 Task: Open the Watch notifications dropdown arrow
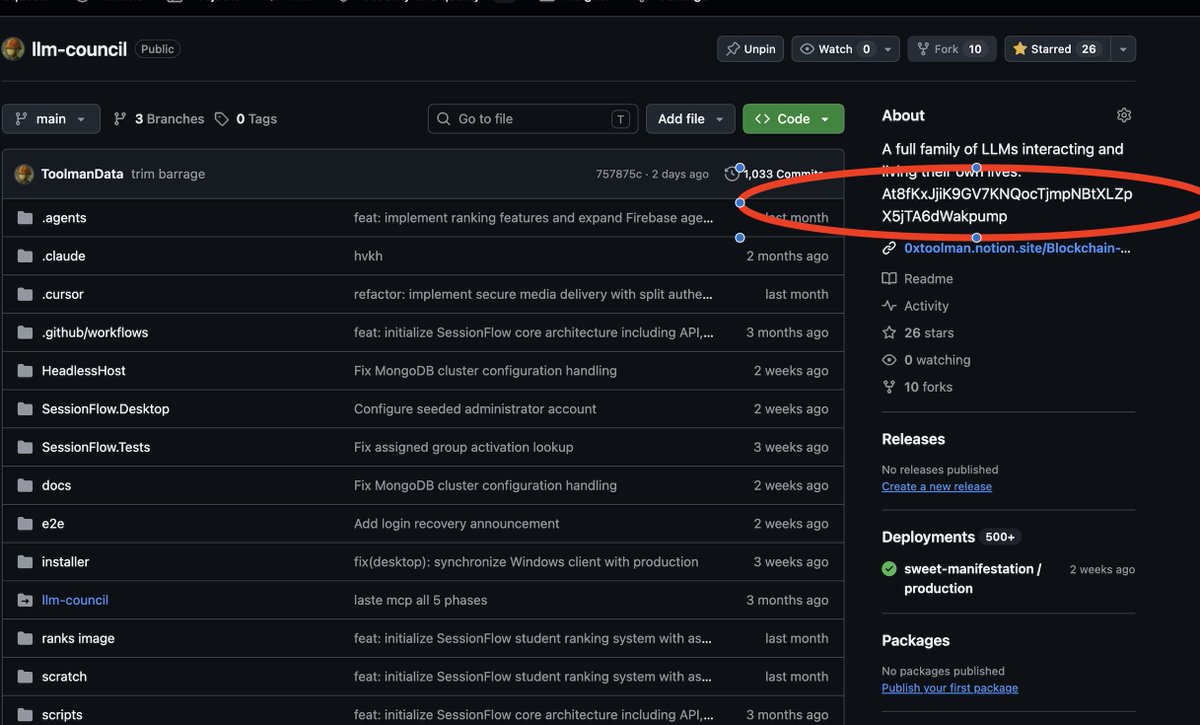tap(889, 49)
